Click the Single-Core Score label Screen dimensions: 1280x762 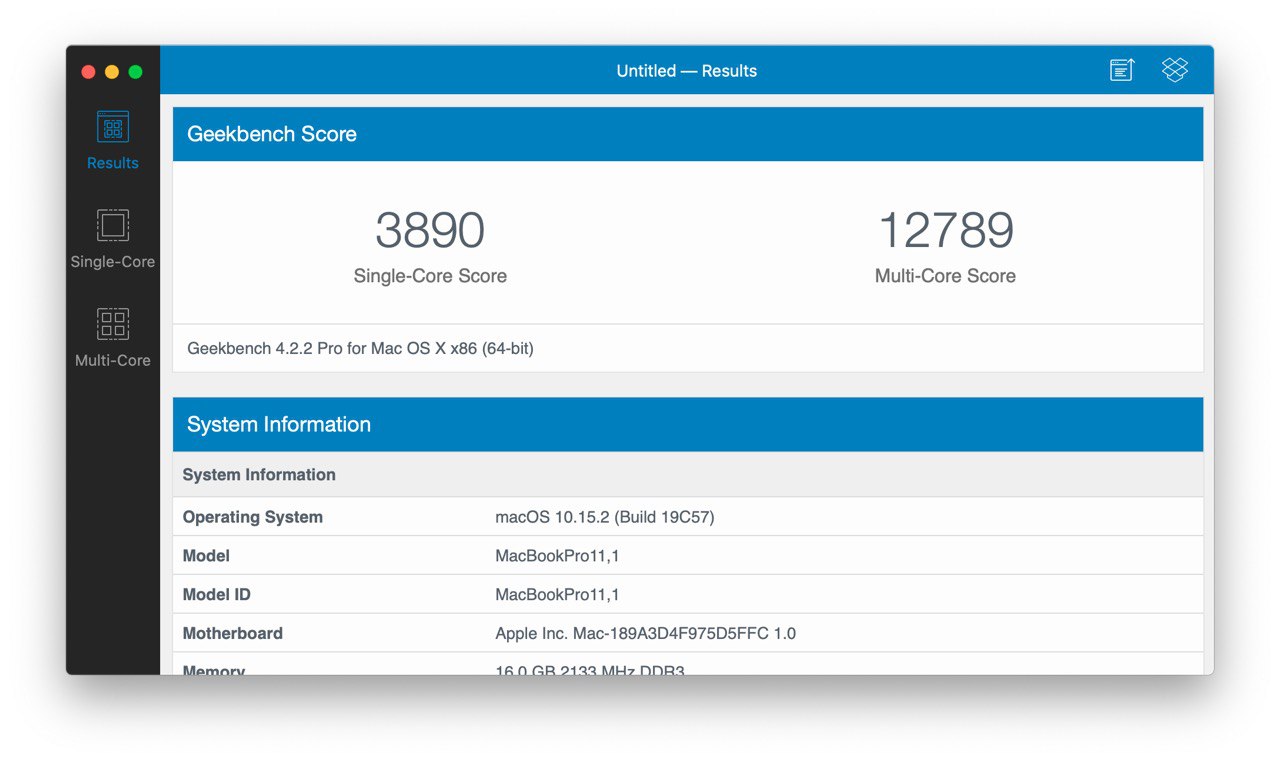coord(430,276)
